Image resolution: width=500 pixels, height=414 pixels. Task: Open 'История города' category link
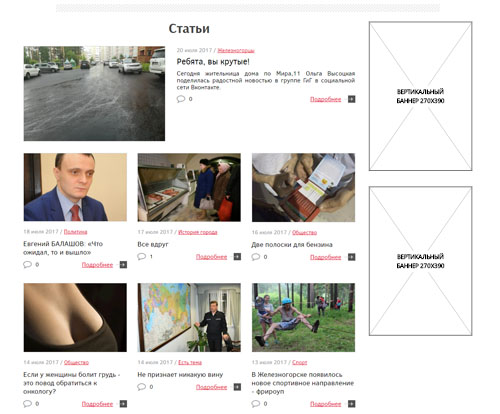pyautogui.click(x=198, y=232)
